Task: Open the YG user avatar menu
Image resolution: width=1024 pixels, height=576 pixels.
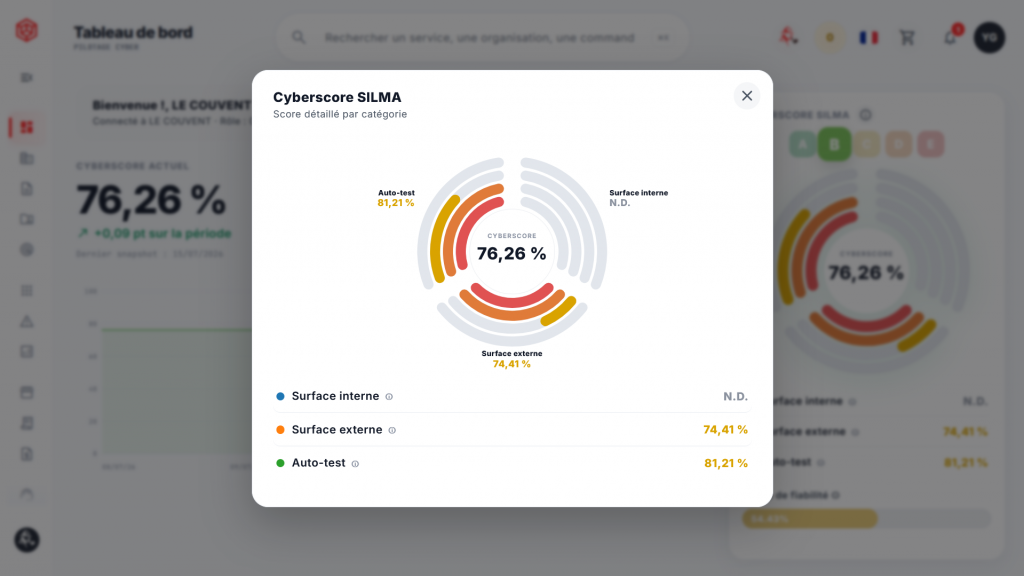Action: (989, 37)
